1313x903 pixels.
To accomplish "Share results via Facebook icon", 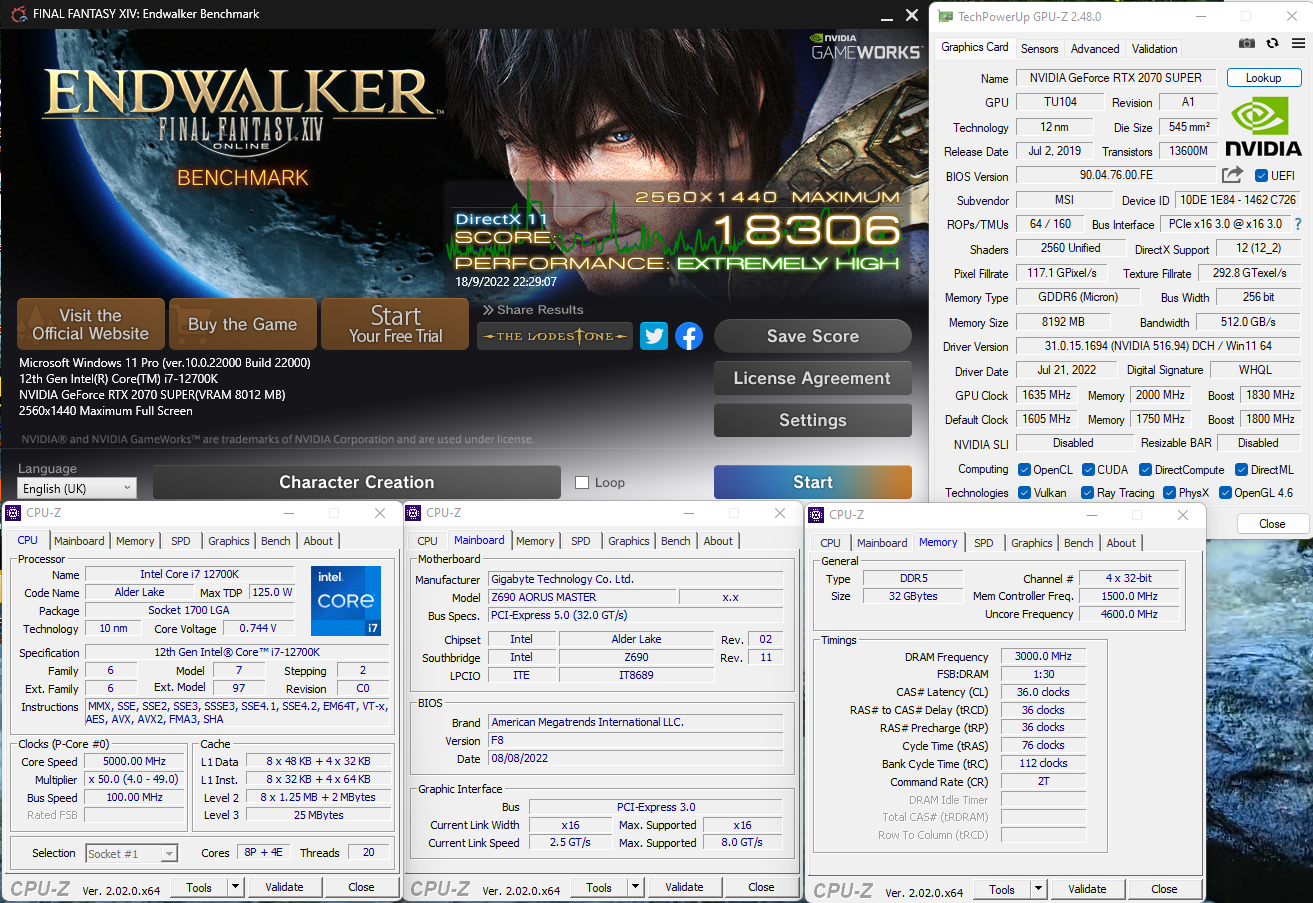I will point(689,336).
